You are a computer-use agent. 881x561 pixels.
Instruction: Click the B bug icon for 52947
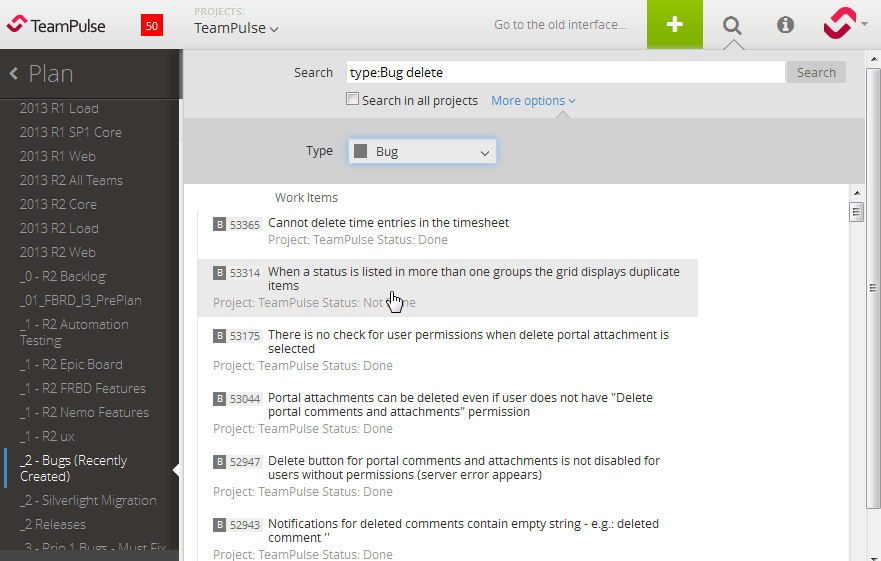coord(219,462)
